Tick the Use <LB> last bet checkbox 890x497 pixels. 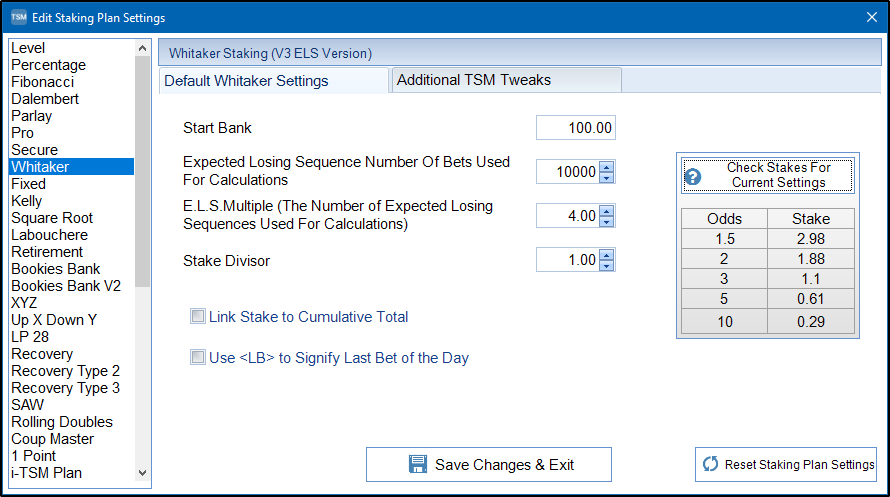point(198,357)
